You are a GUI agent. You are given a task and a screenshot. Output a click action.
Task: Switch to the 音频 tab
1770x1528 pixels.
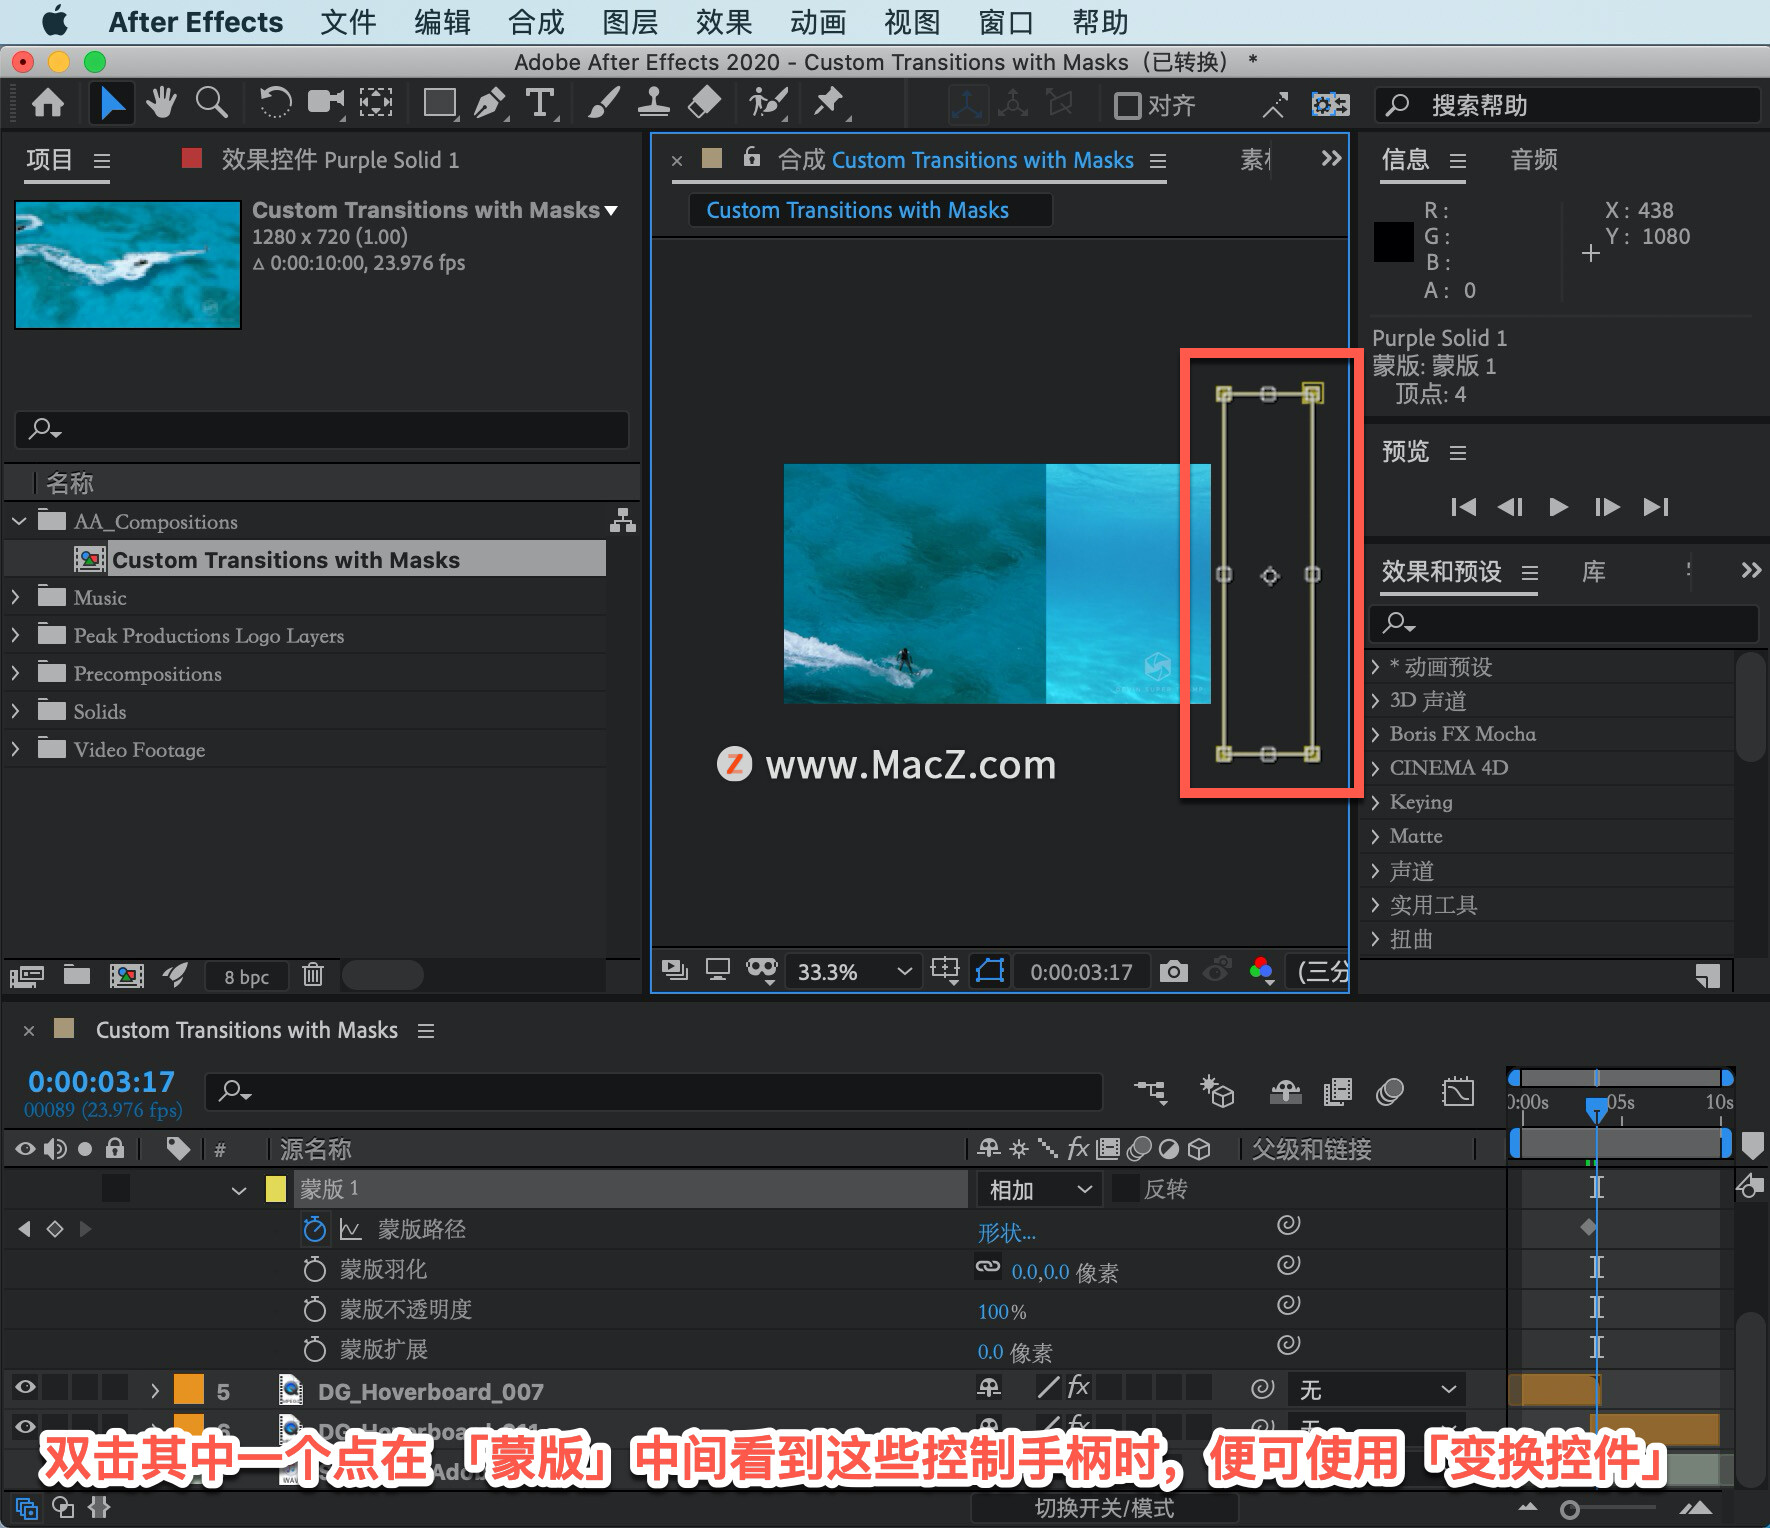click(1533, 159)
